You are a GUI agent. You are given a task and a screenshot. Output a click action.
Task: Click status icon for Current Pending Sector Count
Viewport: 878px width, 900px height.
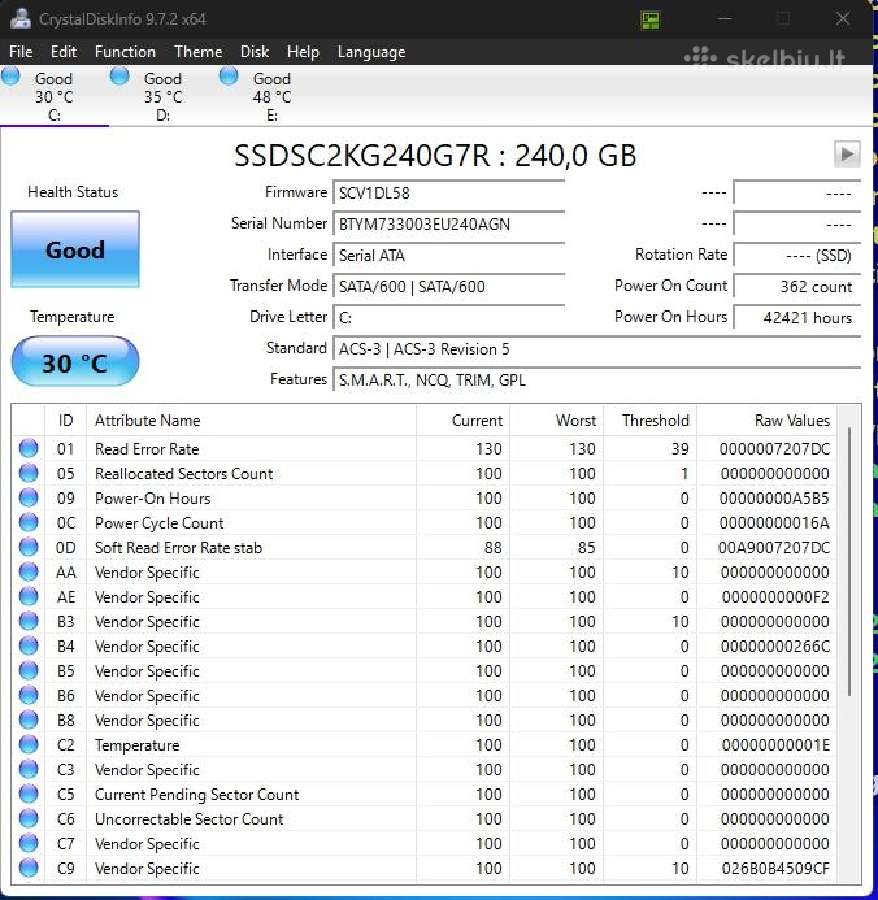(28, 794)
